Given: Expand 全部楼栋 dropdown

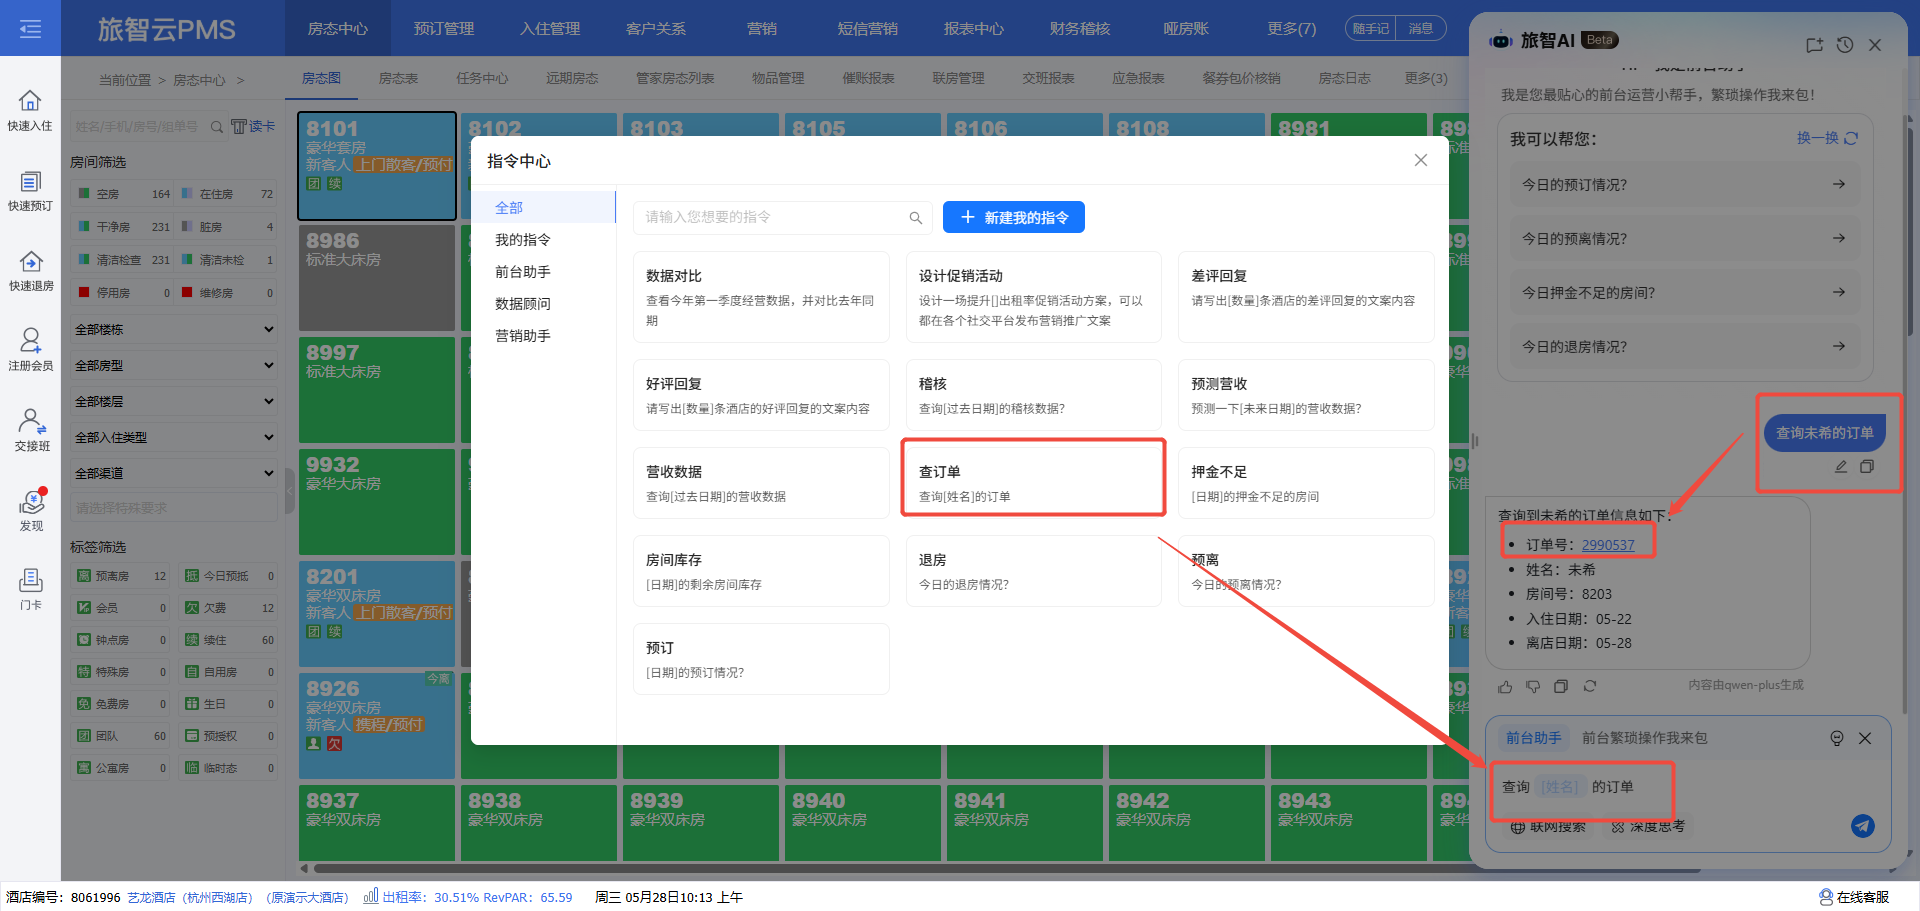Looking at the screenshot, I should tap(174, 329).
